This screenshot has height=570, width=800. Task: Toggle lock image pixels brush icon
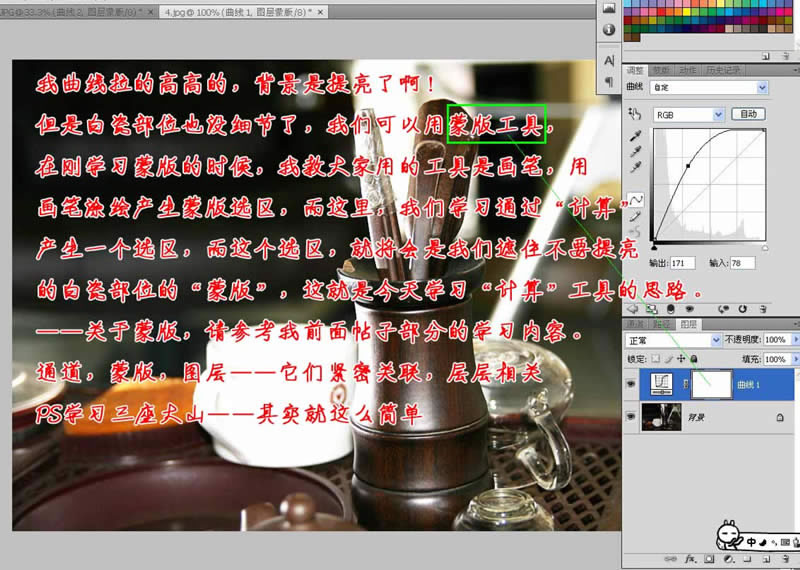[x=668, y=359]
